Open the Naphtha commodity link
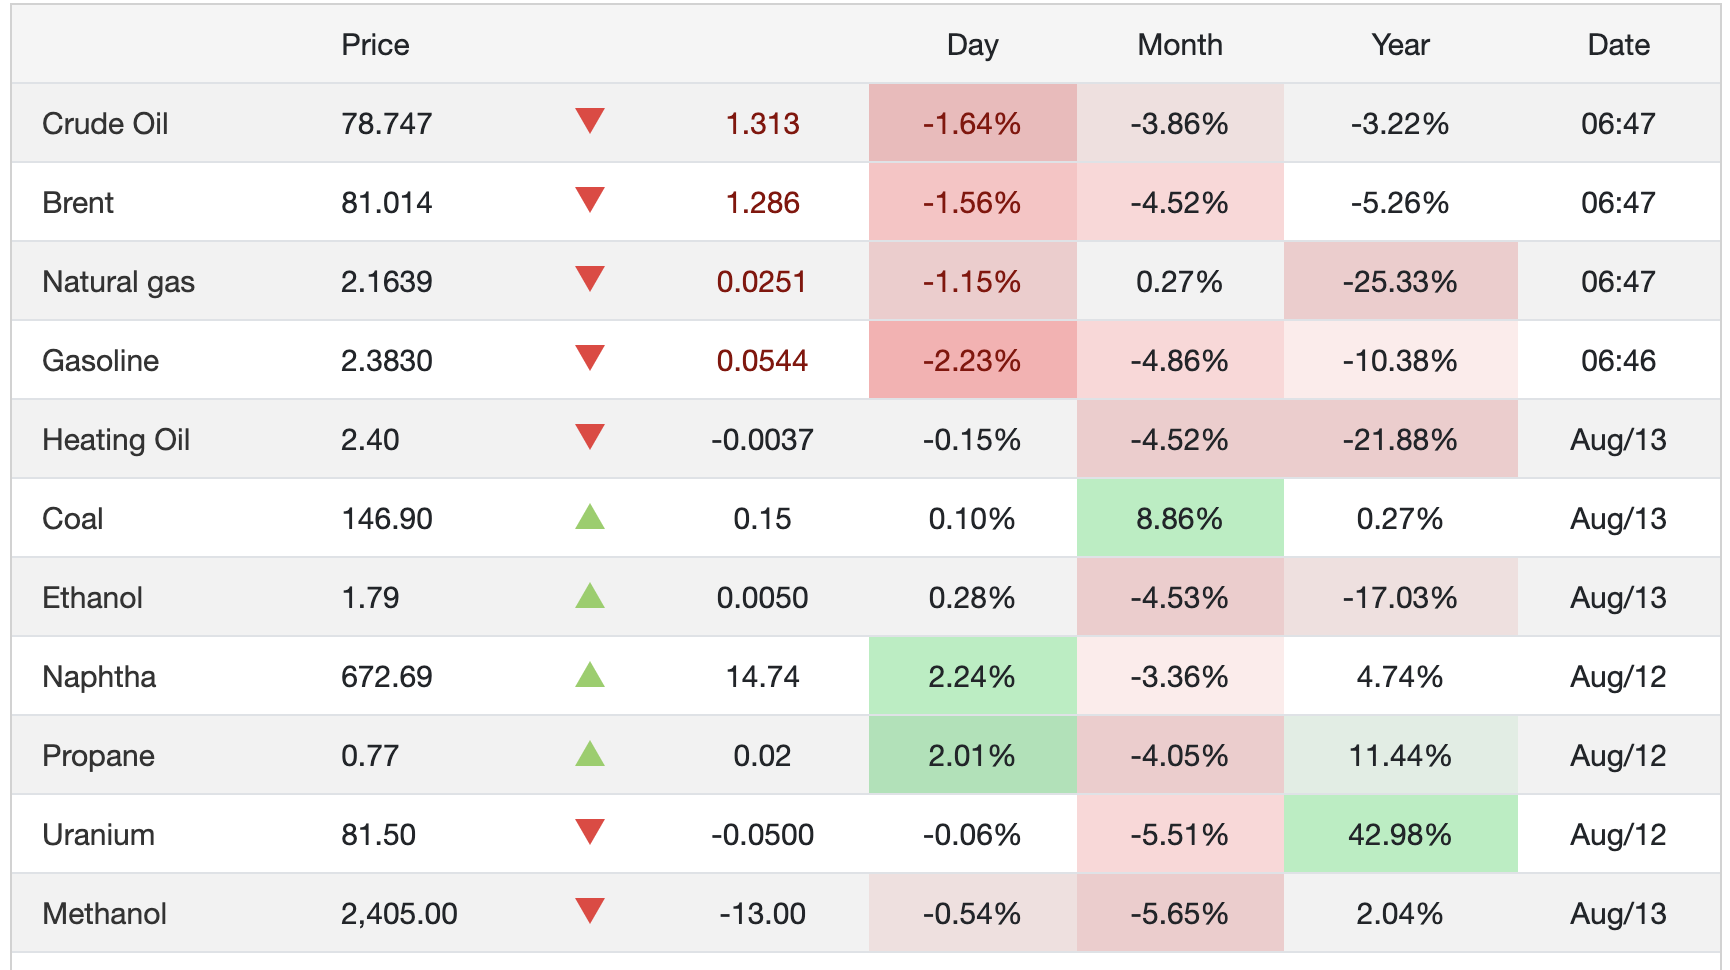 [99, 677]
